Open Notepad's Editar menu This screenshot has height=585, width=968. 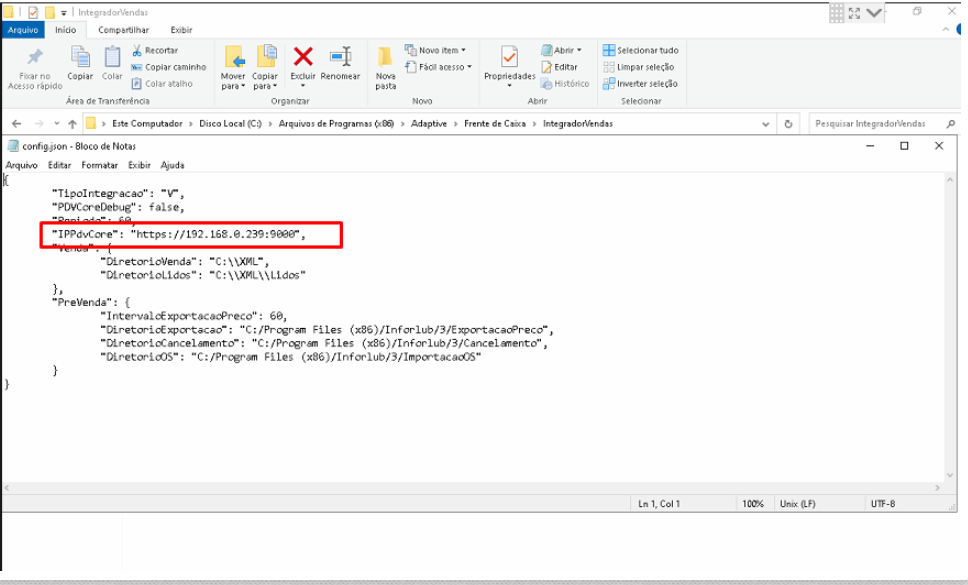click(x=59, y=165)
